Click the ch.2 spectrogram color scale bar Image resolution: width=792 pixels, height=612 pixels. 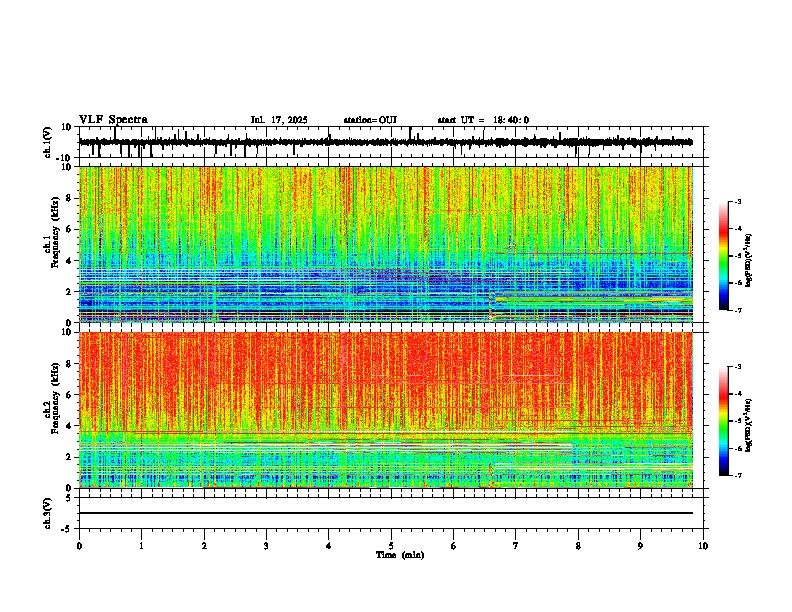[724, 421]
